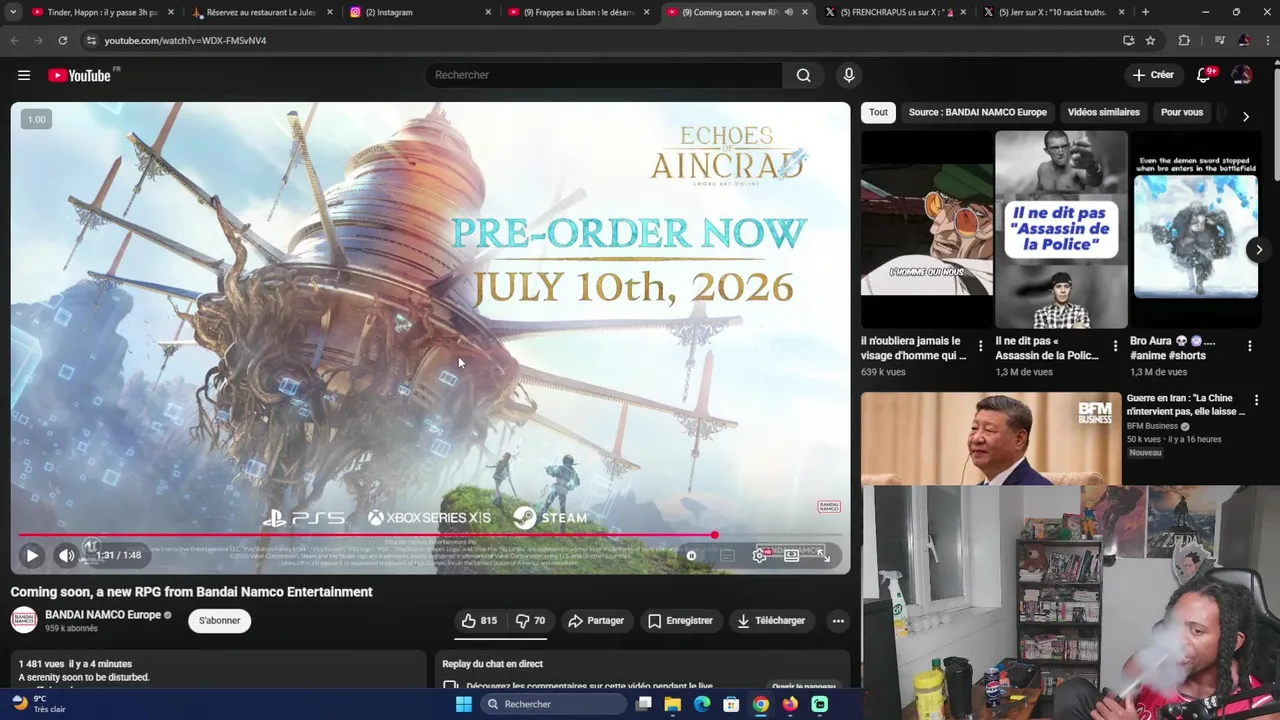Show next Shorts with the right arrow

pyautogui.click(x=1259, y=250)
